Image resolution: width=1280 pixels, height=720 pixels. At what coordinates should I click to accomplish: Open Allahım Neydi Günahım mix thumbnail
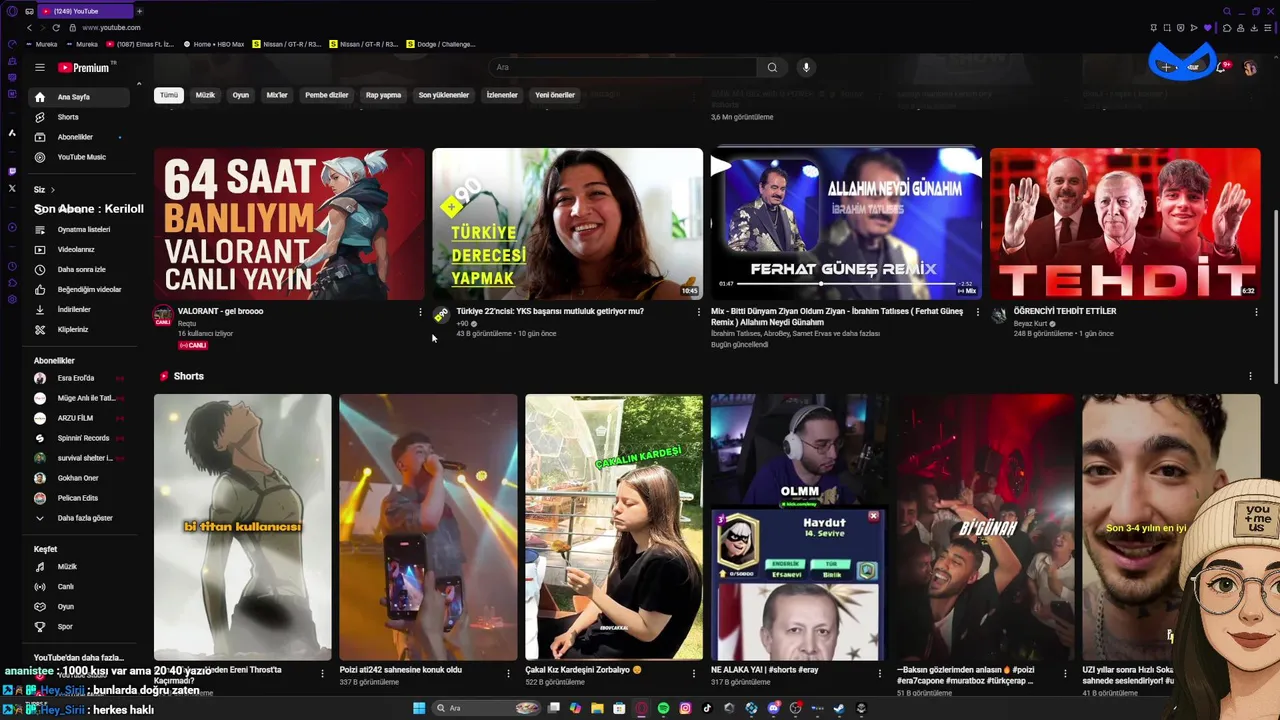[x=846, y=224]
